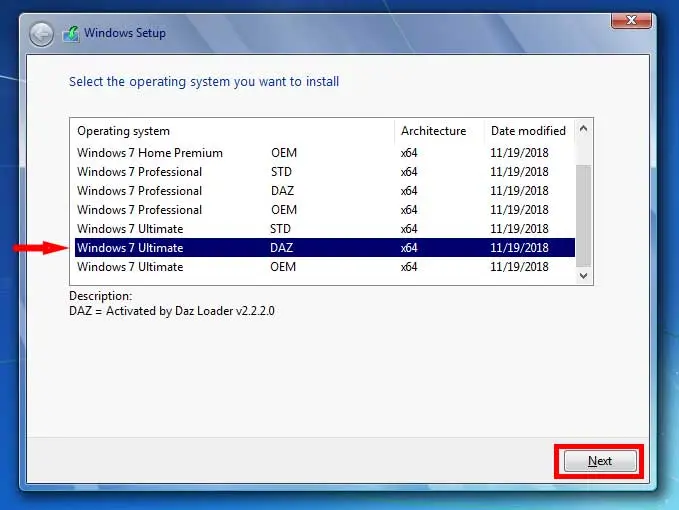
Task: Click the scroll down arrow in OS list
Action: (584, 276)
